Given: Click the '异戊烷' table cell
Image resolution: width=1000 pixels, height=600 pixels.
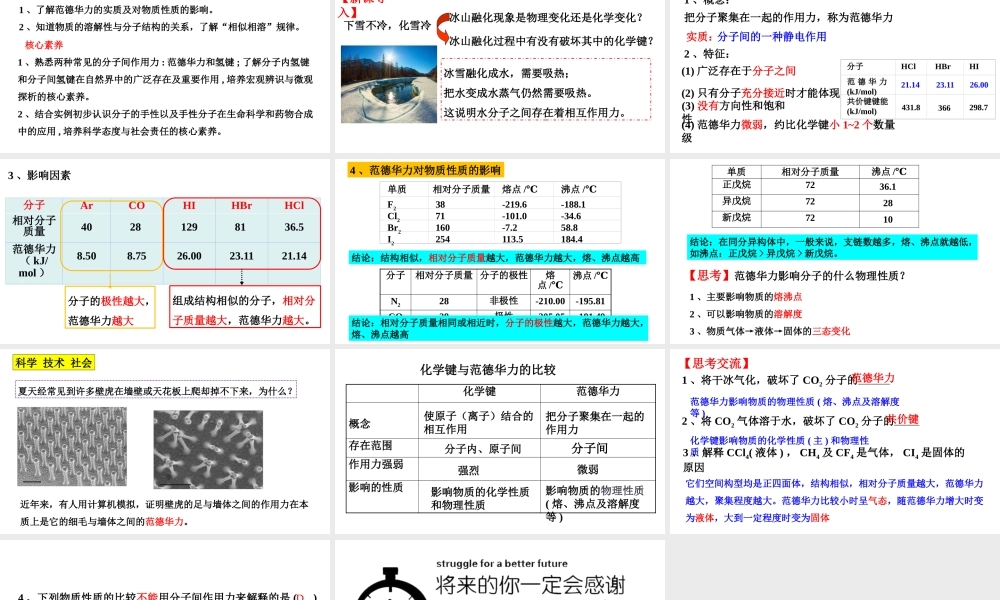Looking at the screenshot, I should [737, 201].
